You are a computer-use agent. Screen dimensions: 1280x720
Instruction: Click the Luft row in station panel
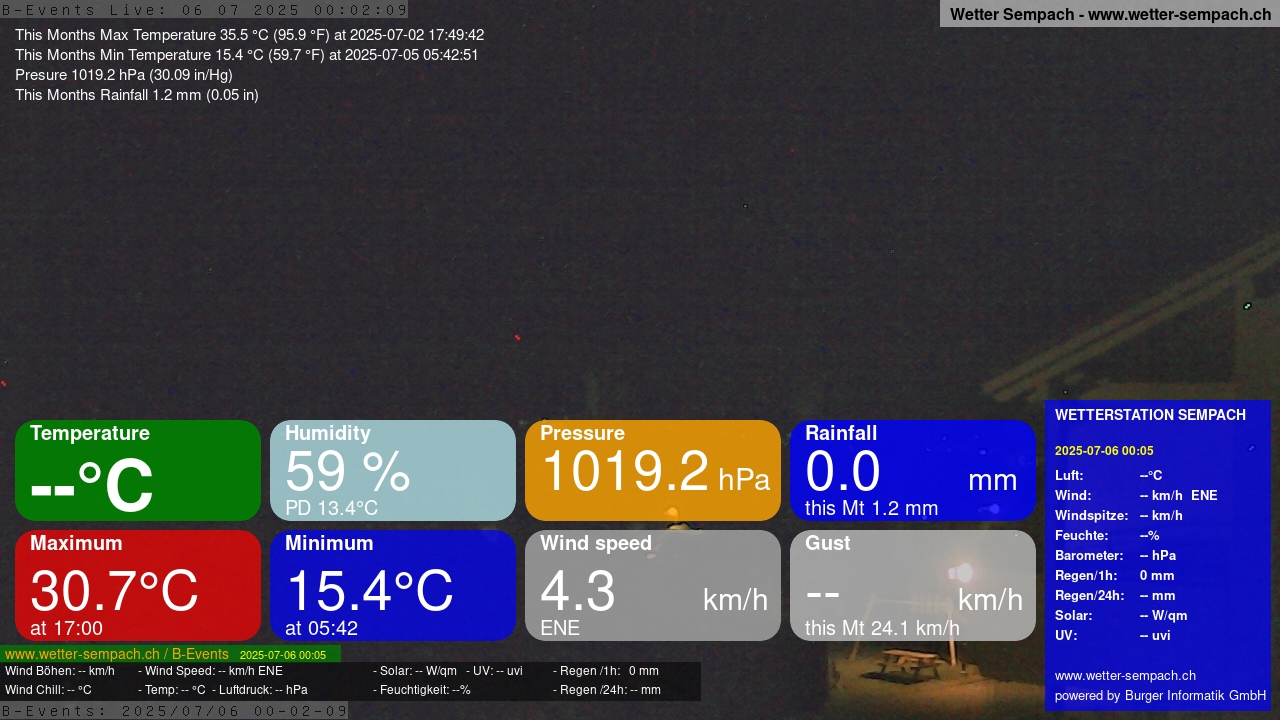coord(1108,476)
